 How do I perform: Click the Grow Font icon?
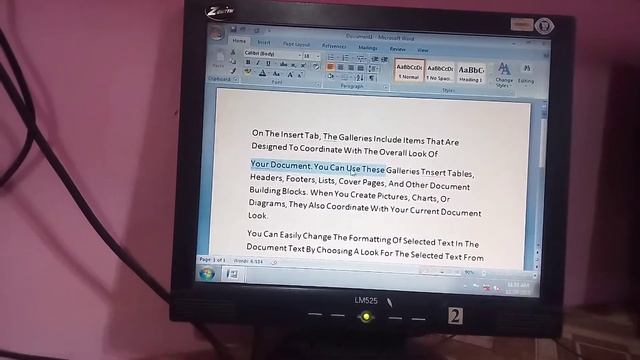point(290,75)
